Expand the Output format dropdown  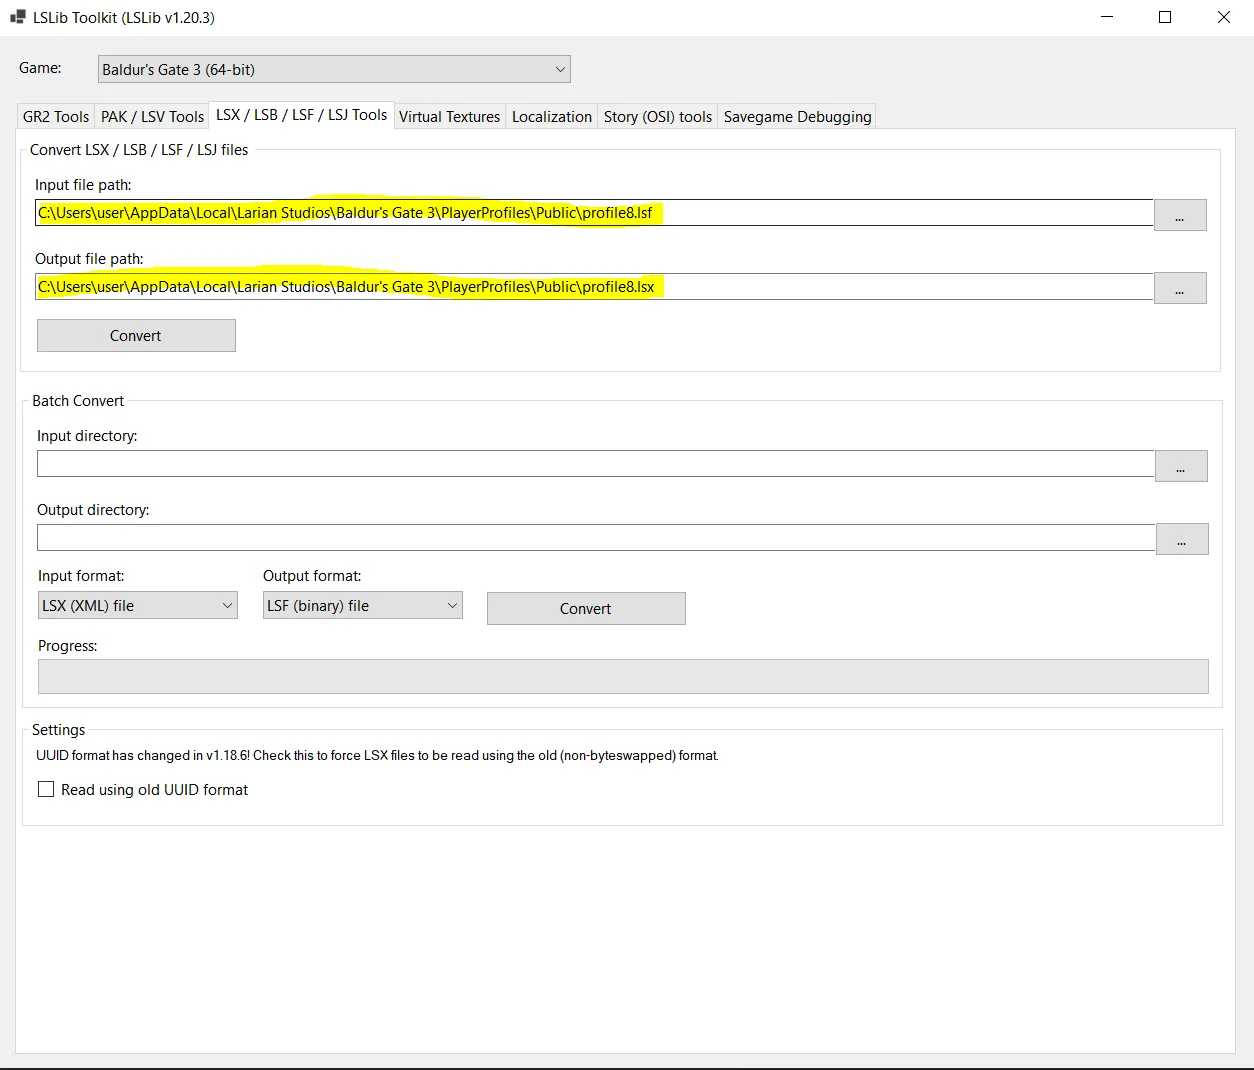(362, 606)
